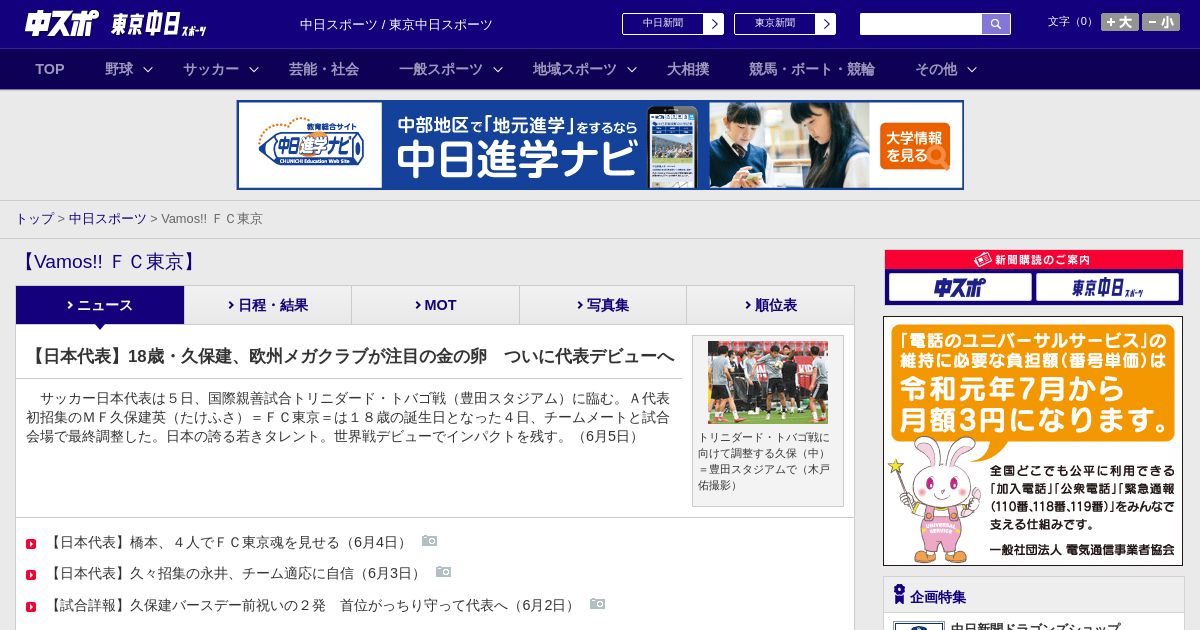Select the ニュース tab

[100, 305]
